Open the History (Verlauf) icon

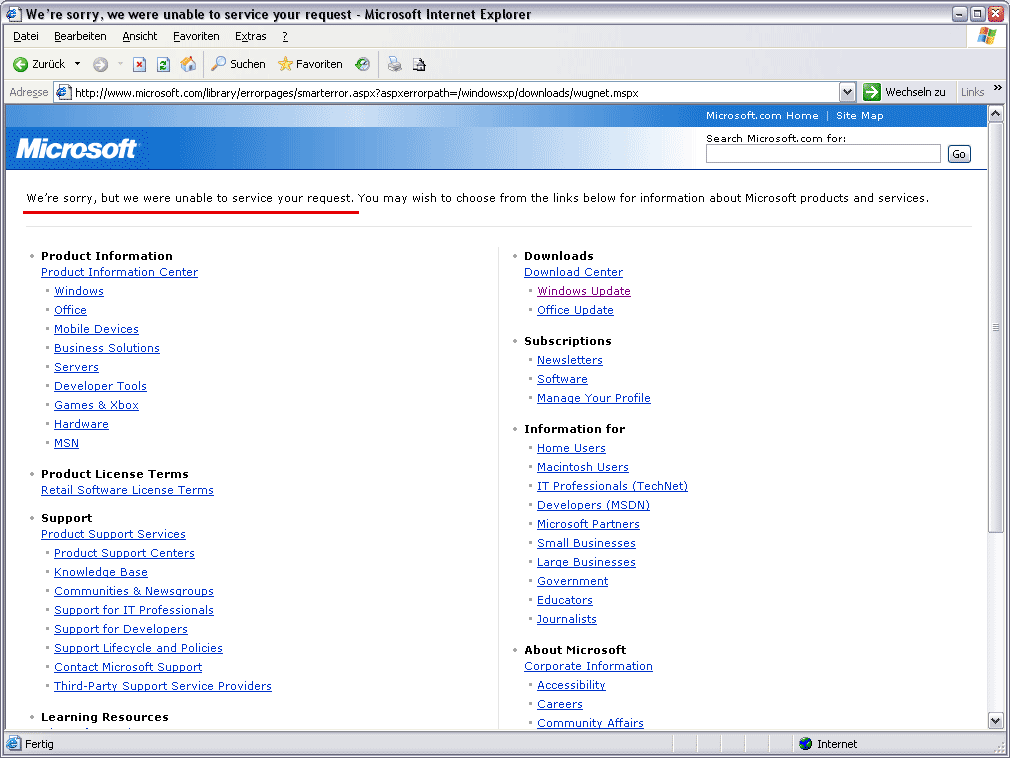(x=362, y=64)
